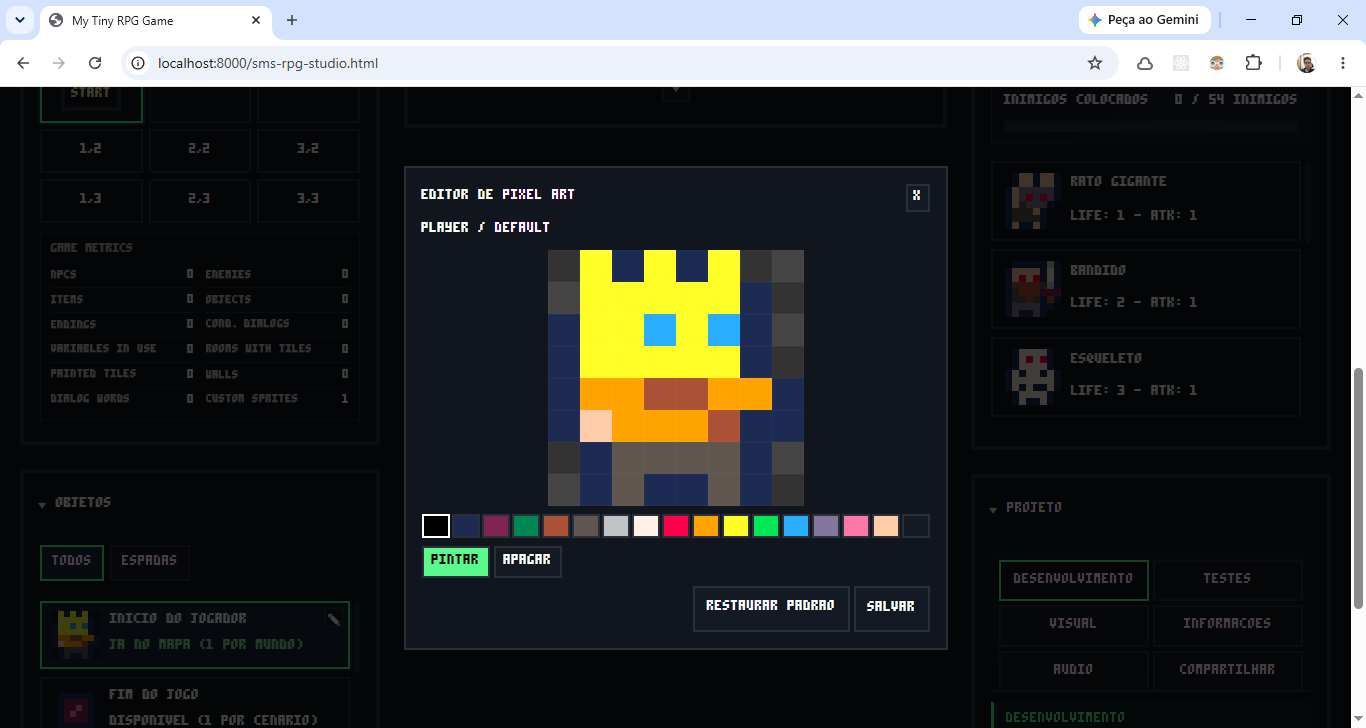
Task: Pick the bright green swatch
Action: point(766,526)
